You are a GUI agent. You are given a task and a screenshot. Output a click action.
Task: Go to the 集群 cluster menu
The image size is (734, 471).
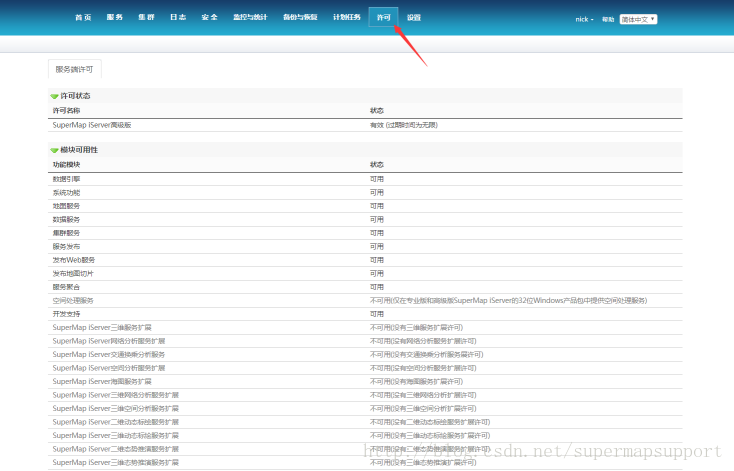click(x=146, y=17)
